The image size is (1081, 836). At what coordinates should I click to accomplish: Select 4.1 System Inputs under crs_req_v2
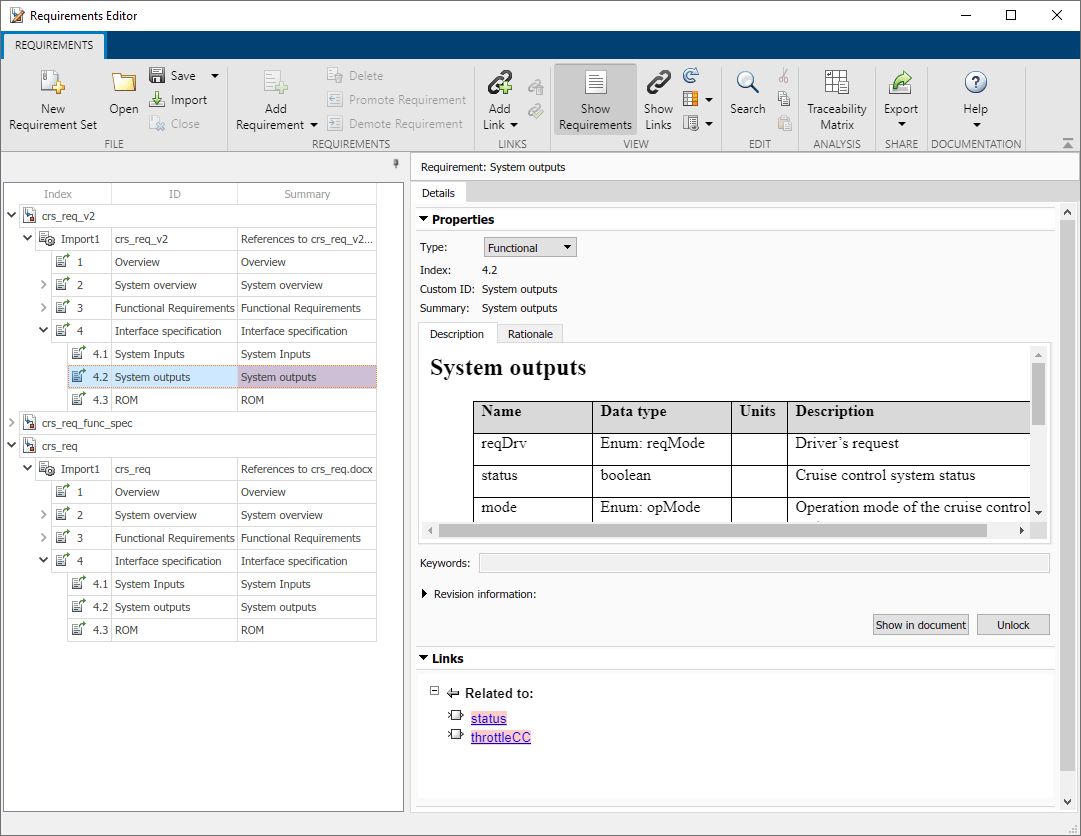pos(222,354)
